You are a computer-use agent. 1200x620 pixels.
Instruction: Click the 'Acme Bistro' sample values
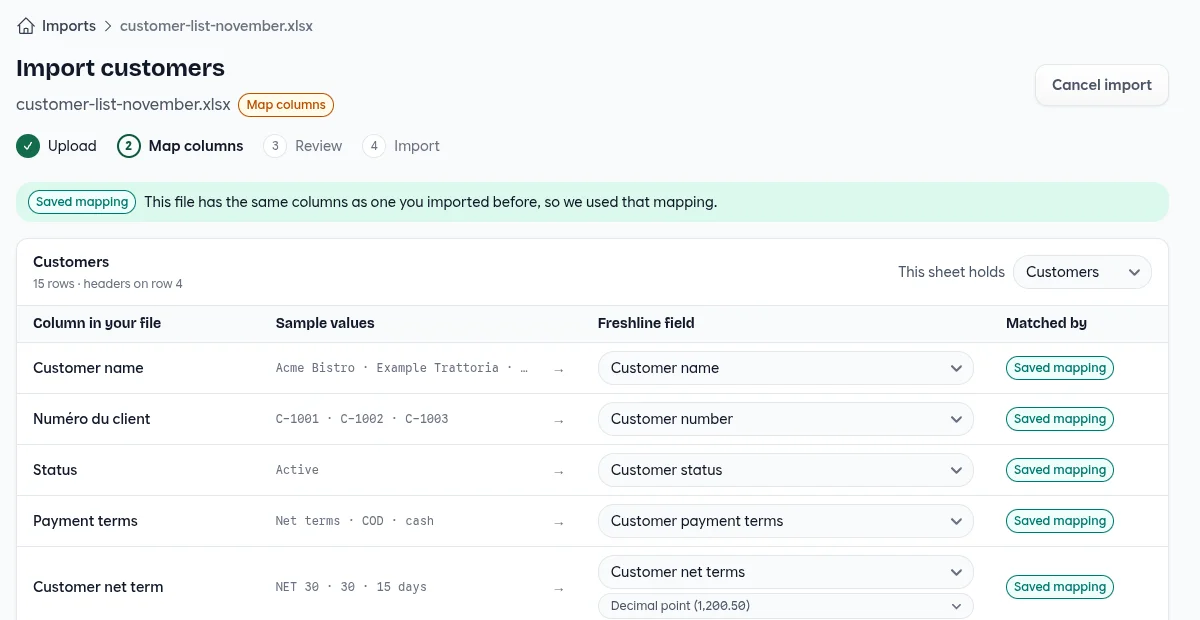402,368
